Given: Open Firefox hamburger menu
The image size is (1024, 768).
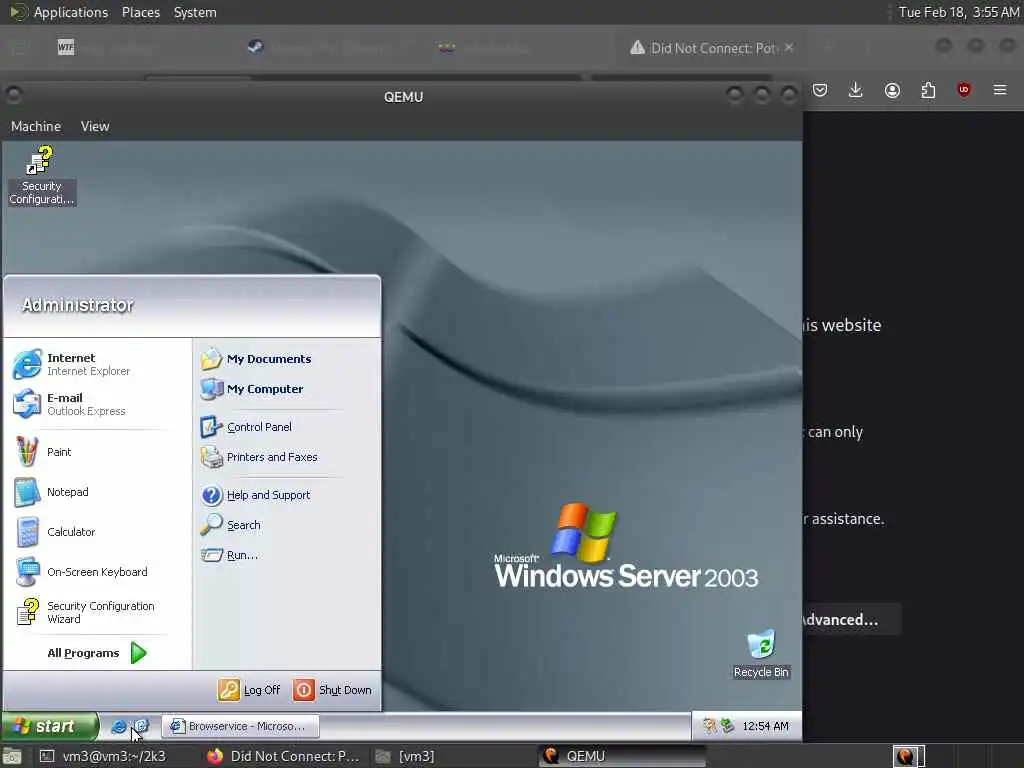Looking at the screenshot, I should tap(1000, 90).
